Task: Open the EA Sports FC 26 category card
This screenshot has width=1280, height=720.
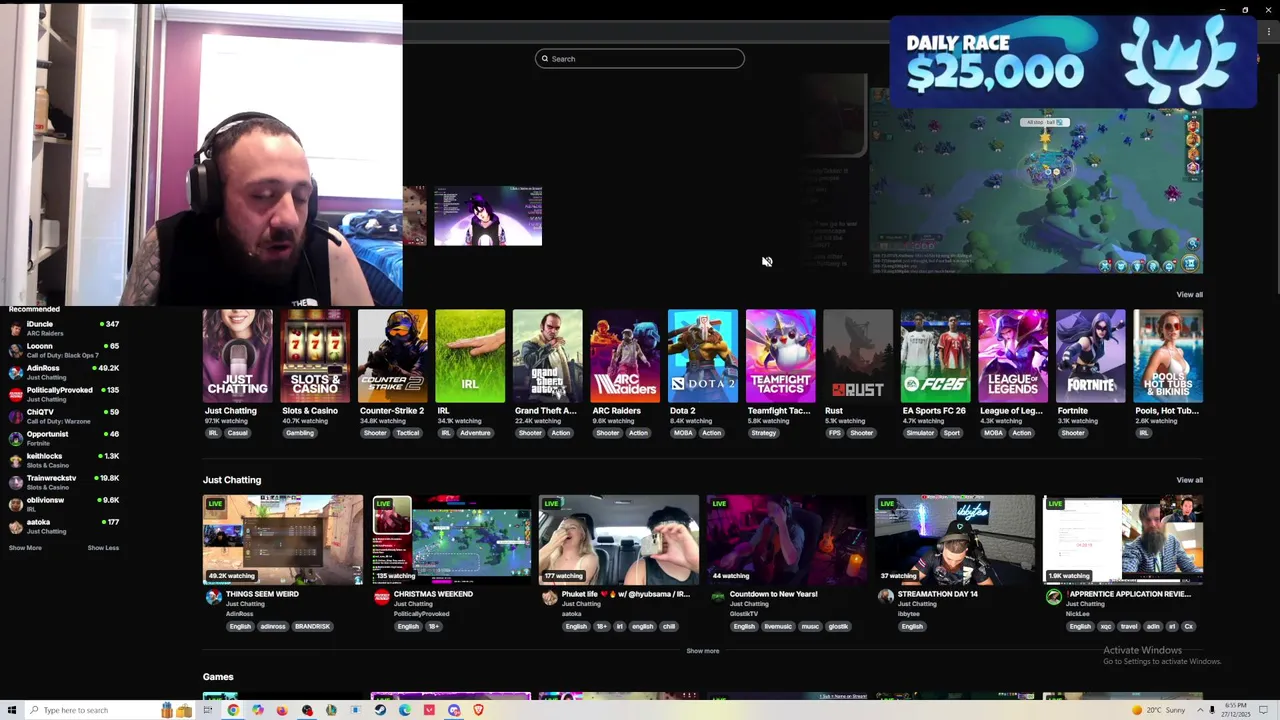Action: 935,356
